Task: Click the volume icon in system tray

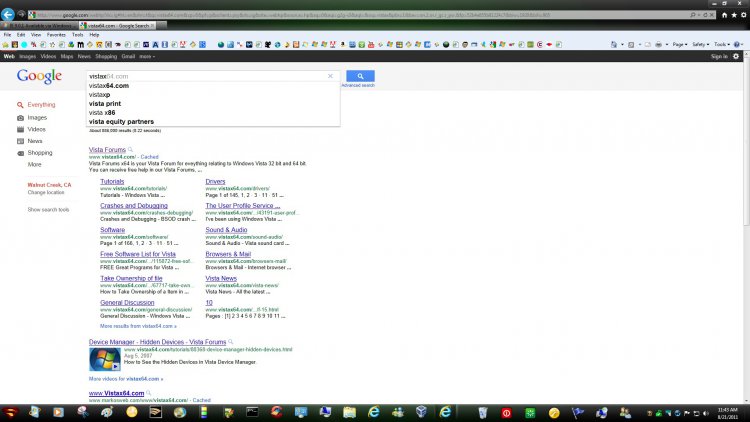Action: point(706,413)
